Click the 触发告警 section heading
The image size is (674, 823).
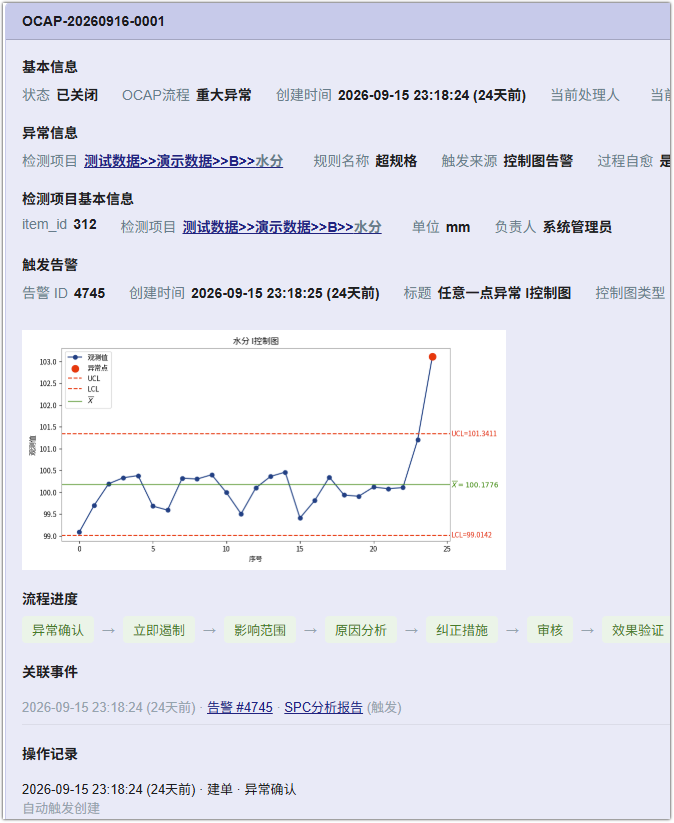pos(50,265)
